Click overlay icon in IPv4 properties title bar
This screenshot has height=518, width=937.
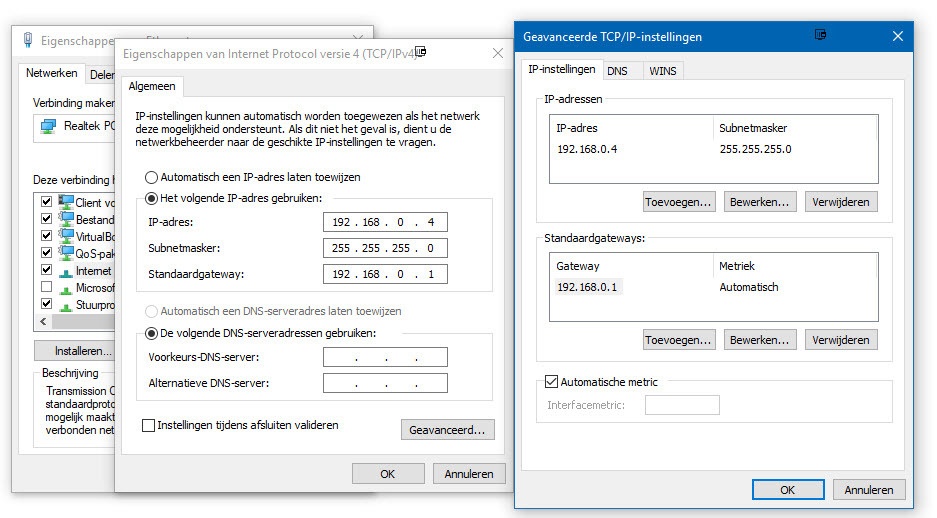[x=421, y=51]
